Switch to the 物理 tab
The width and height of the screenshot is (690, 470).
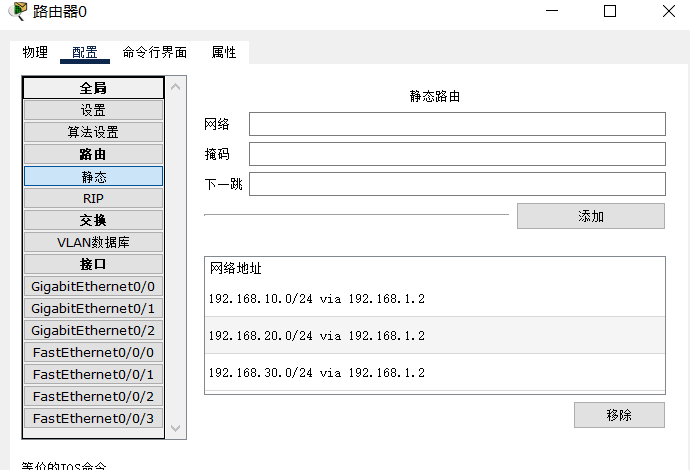pyautogui.click(x=35, y=52)
